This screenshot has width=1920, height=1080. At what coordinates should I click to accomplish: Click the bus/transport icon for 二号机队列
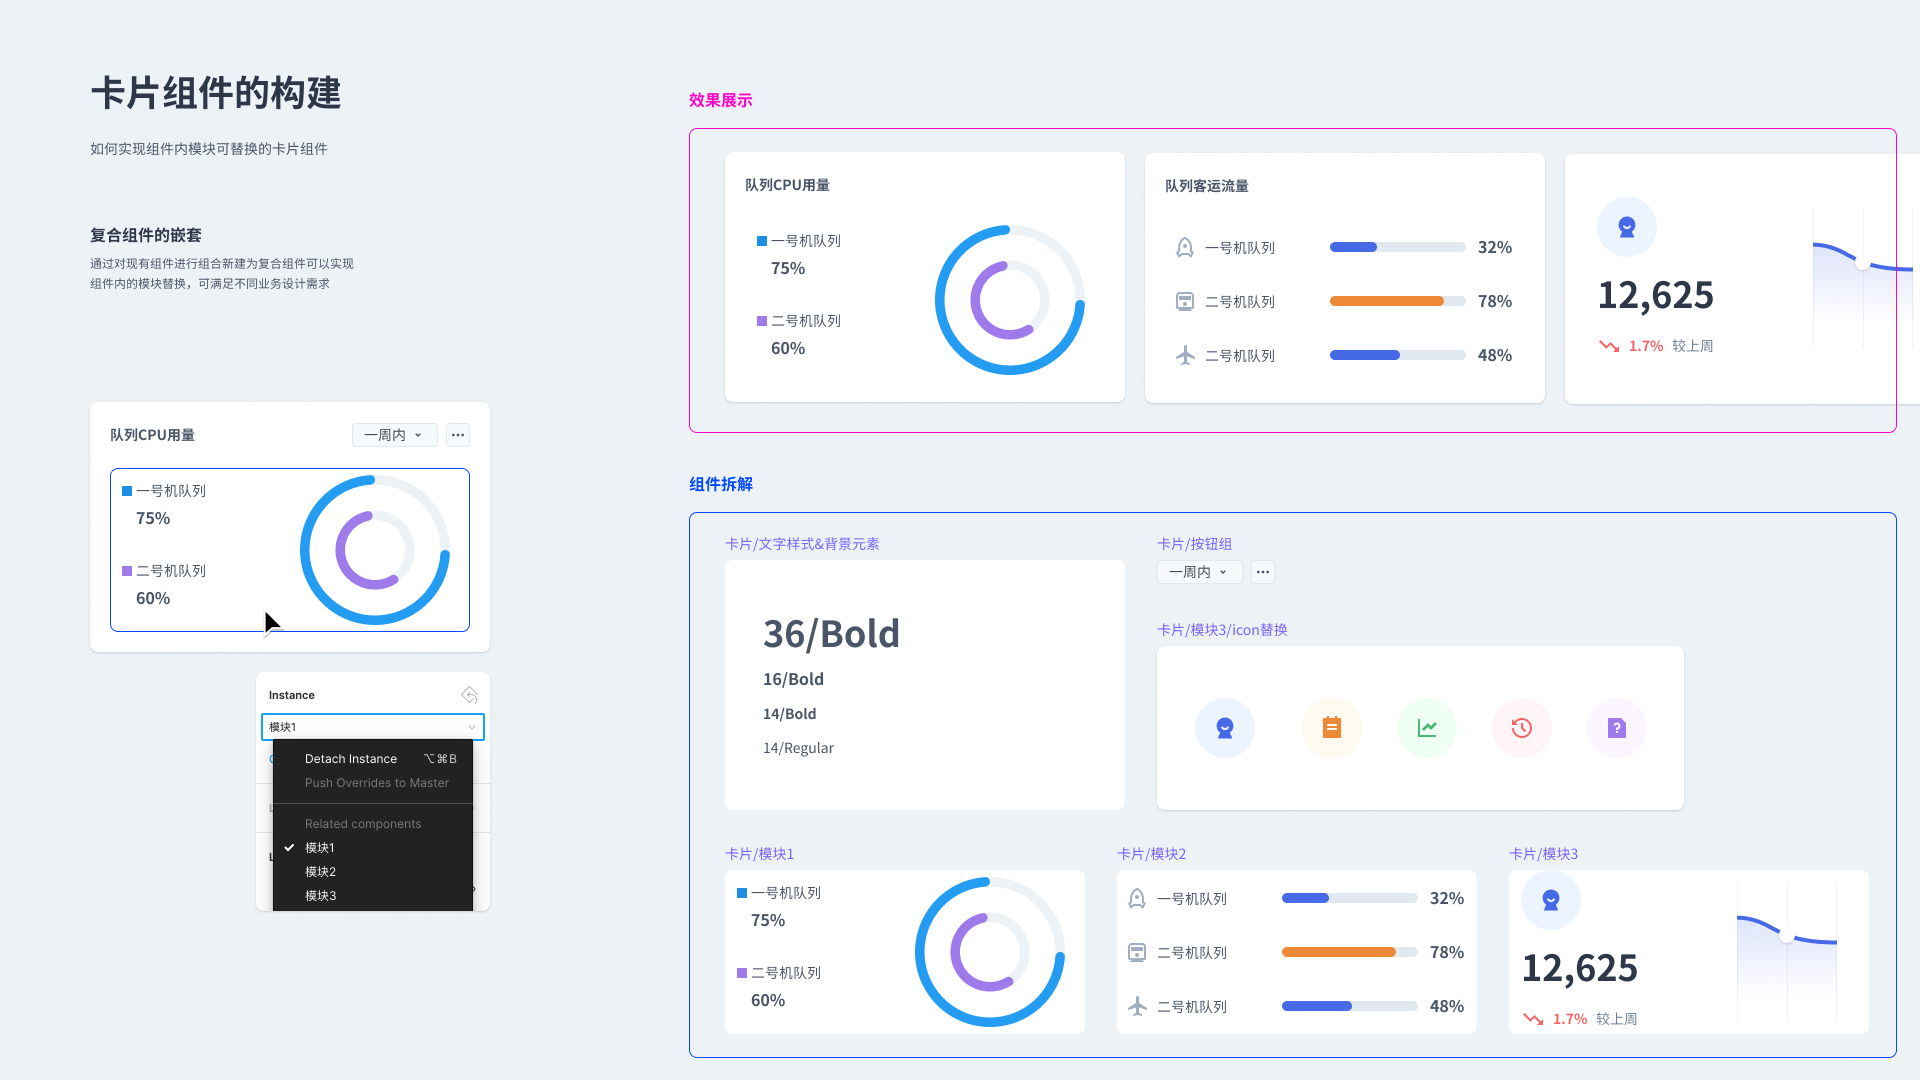pos(1183,302)
